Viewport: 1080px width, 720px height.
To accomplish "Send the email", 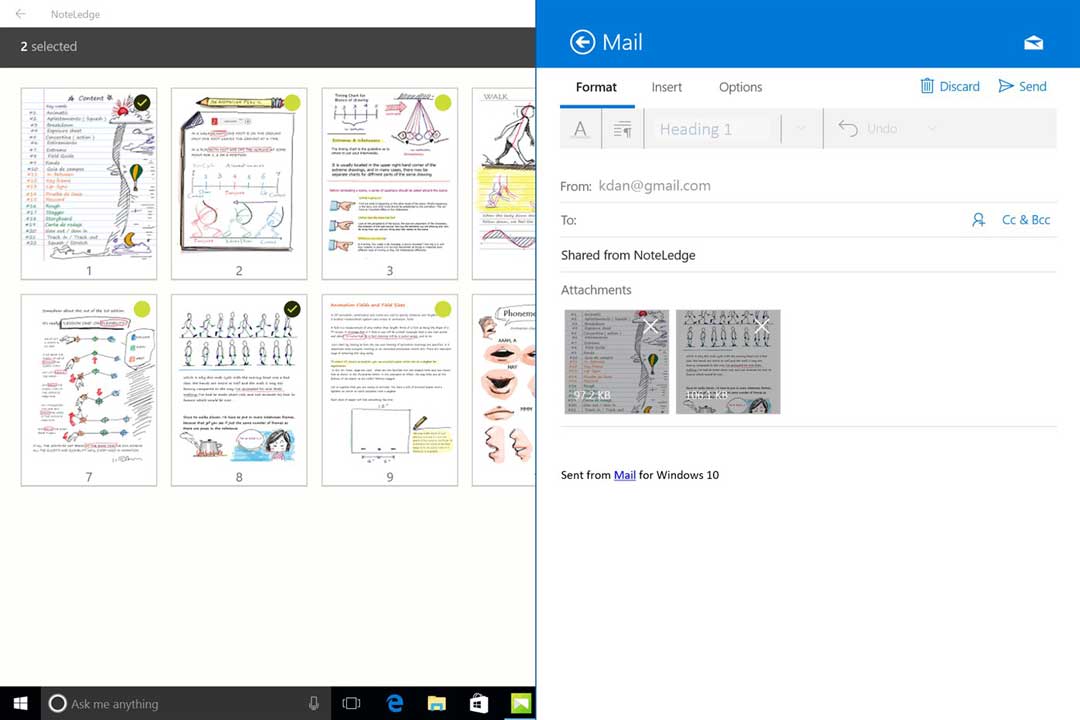I will pyautogui.click(x=1022, y=86).
